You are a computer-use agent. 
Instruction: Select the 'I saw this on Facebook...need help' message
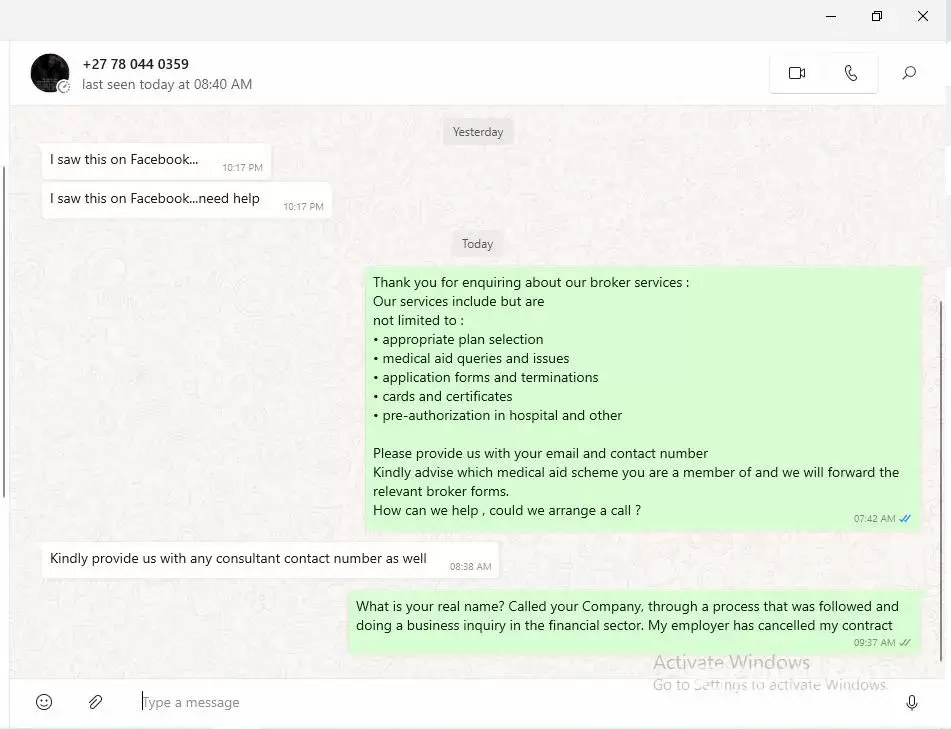[x=186, y=200]
